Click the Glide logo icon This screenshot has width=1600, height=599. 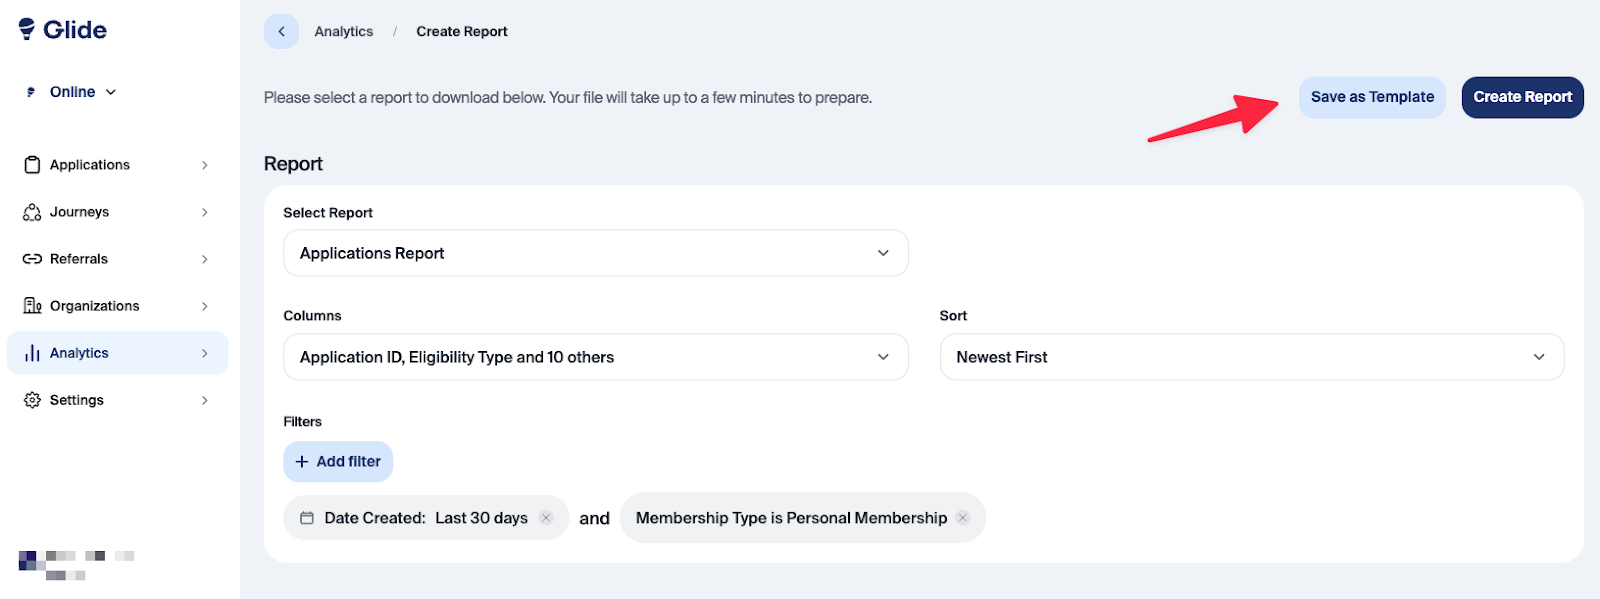27,29
